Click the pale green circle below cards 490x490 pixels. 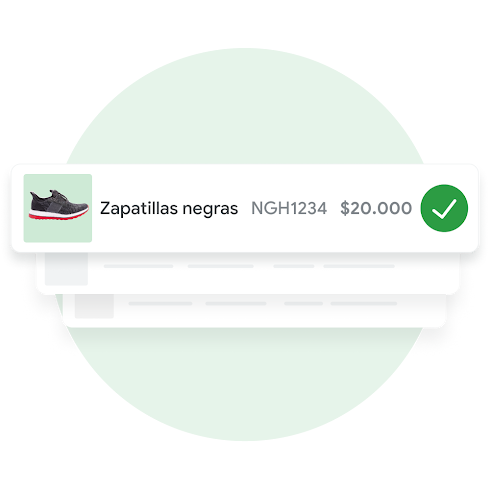(245, 383)
